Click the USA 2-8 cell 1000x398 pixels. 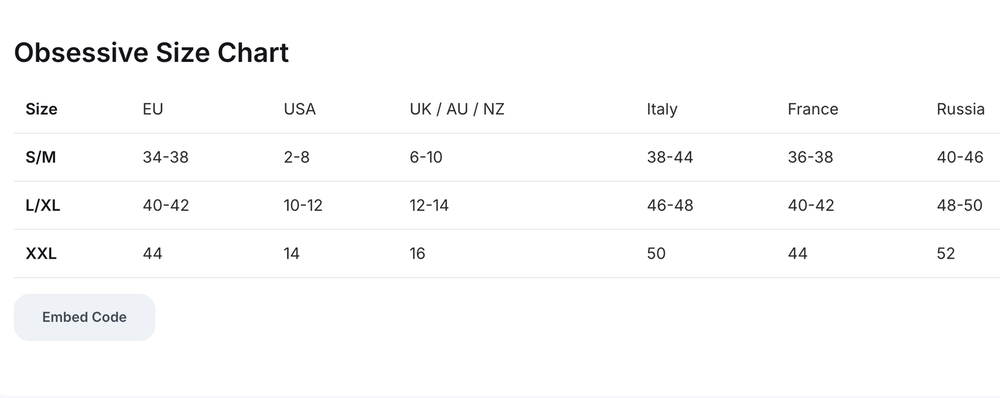[x=297, y=157]
